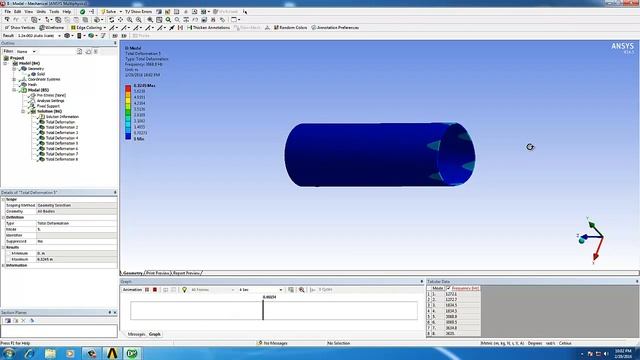The height and width of the screenshot is (360, 640).
Task: Open the Tools menu
Action: click(x=54, y=12)
